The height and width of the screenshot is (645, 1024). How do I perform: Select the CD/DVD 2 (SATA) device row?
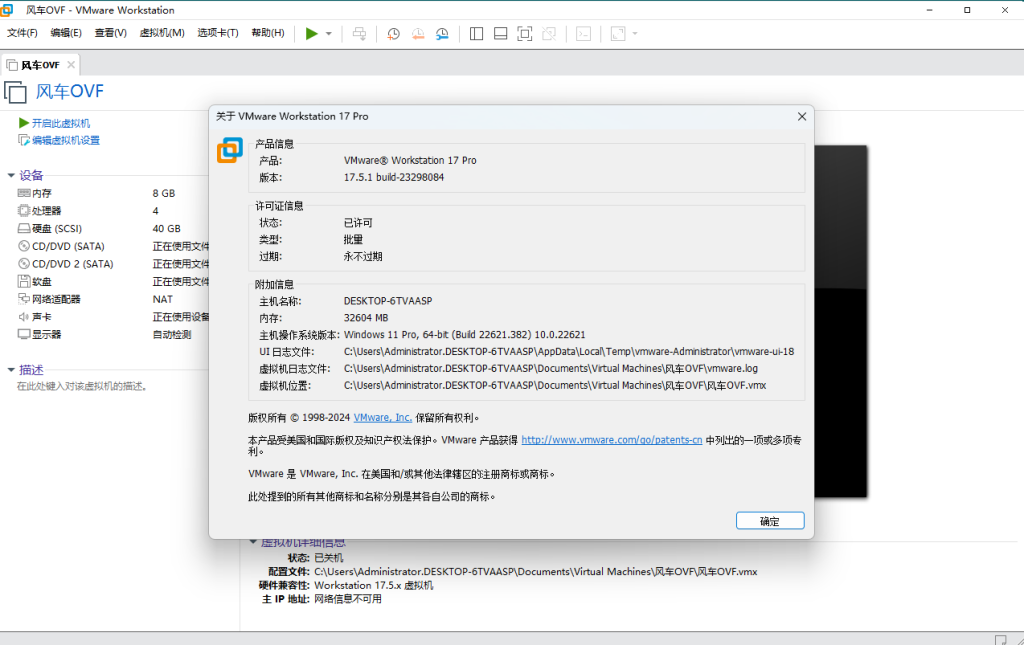[x=112, y=264]
